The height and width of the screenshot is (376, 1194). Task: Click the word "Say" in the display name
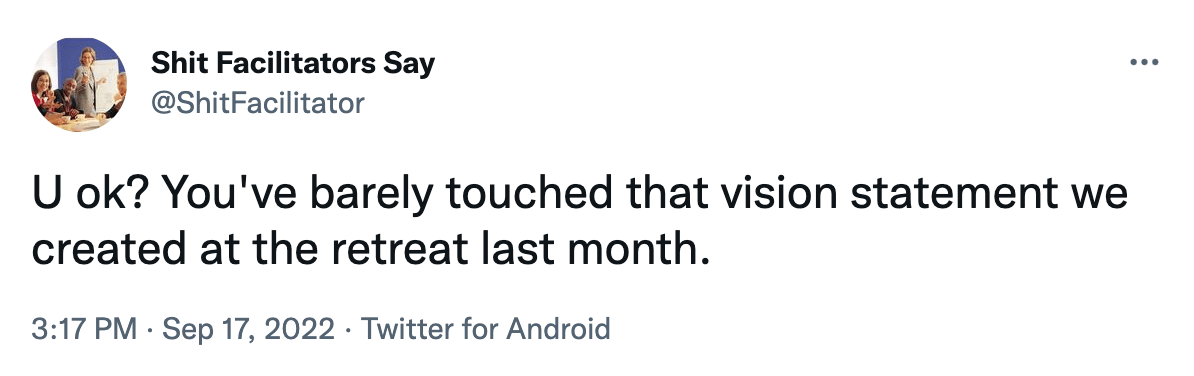[x=408, y=65]
